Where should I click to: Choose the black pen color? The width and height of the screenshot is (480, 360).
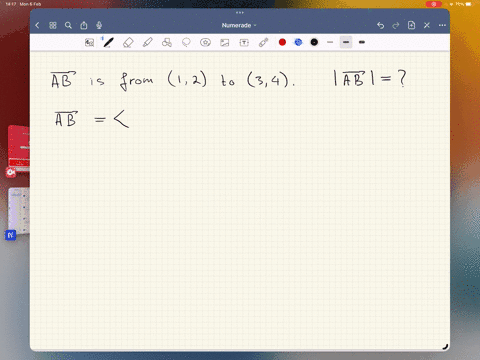point(314,42)
